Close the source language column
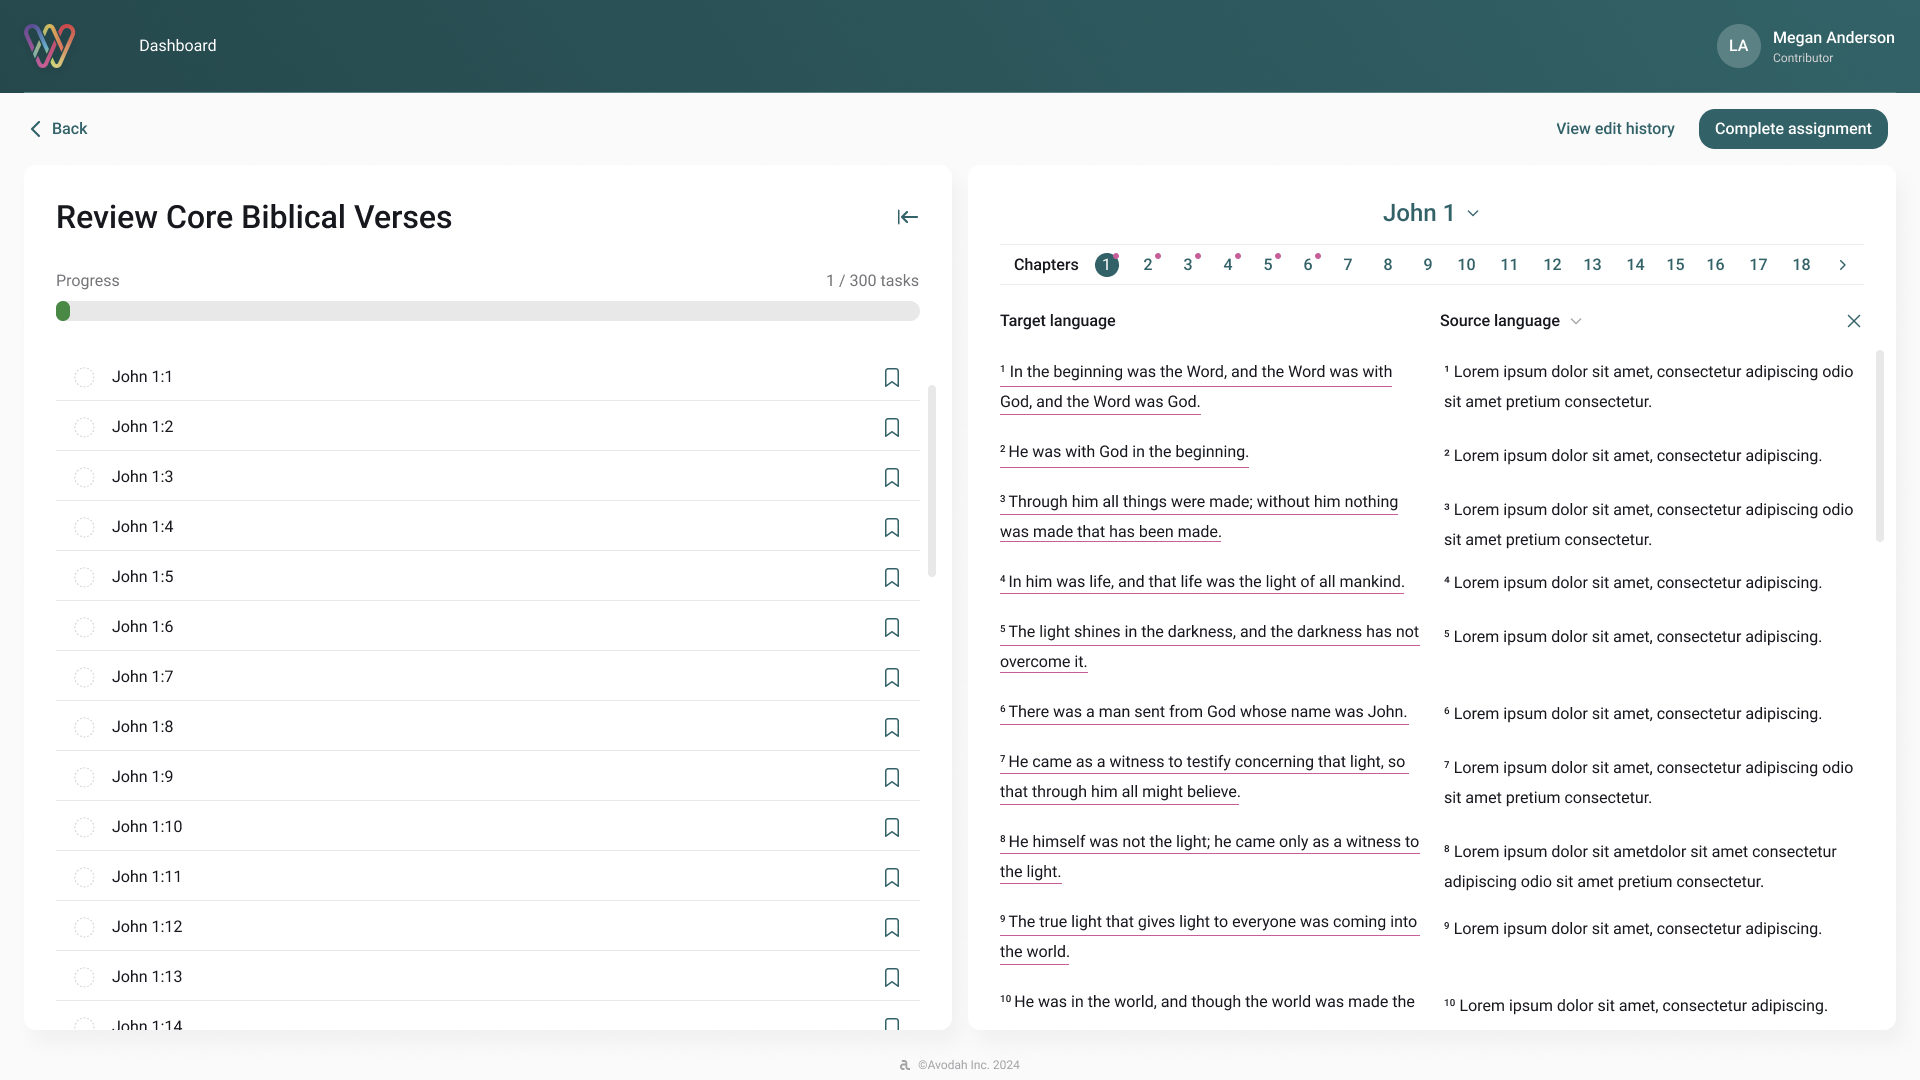 pyautogui.click(x=1854, y=321)
